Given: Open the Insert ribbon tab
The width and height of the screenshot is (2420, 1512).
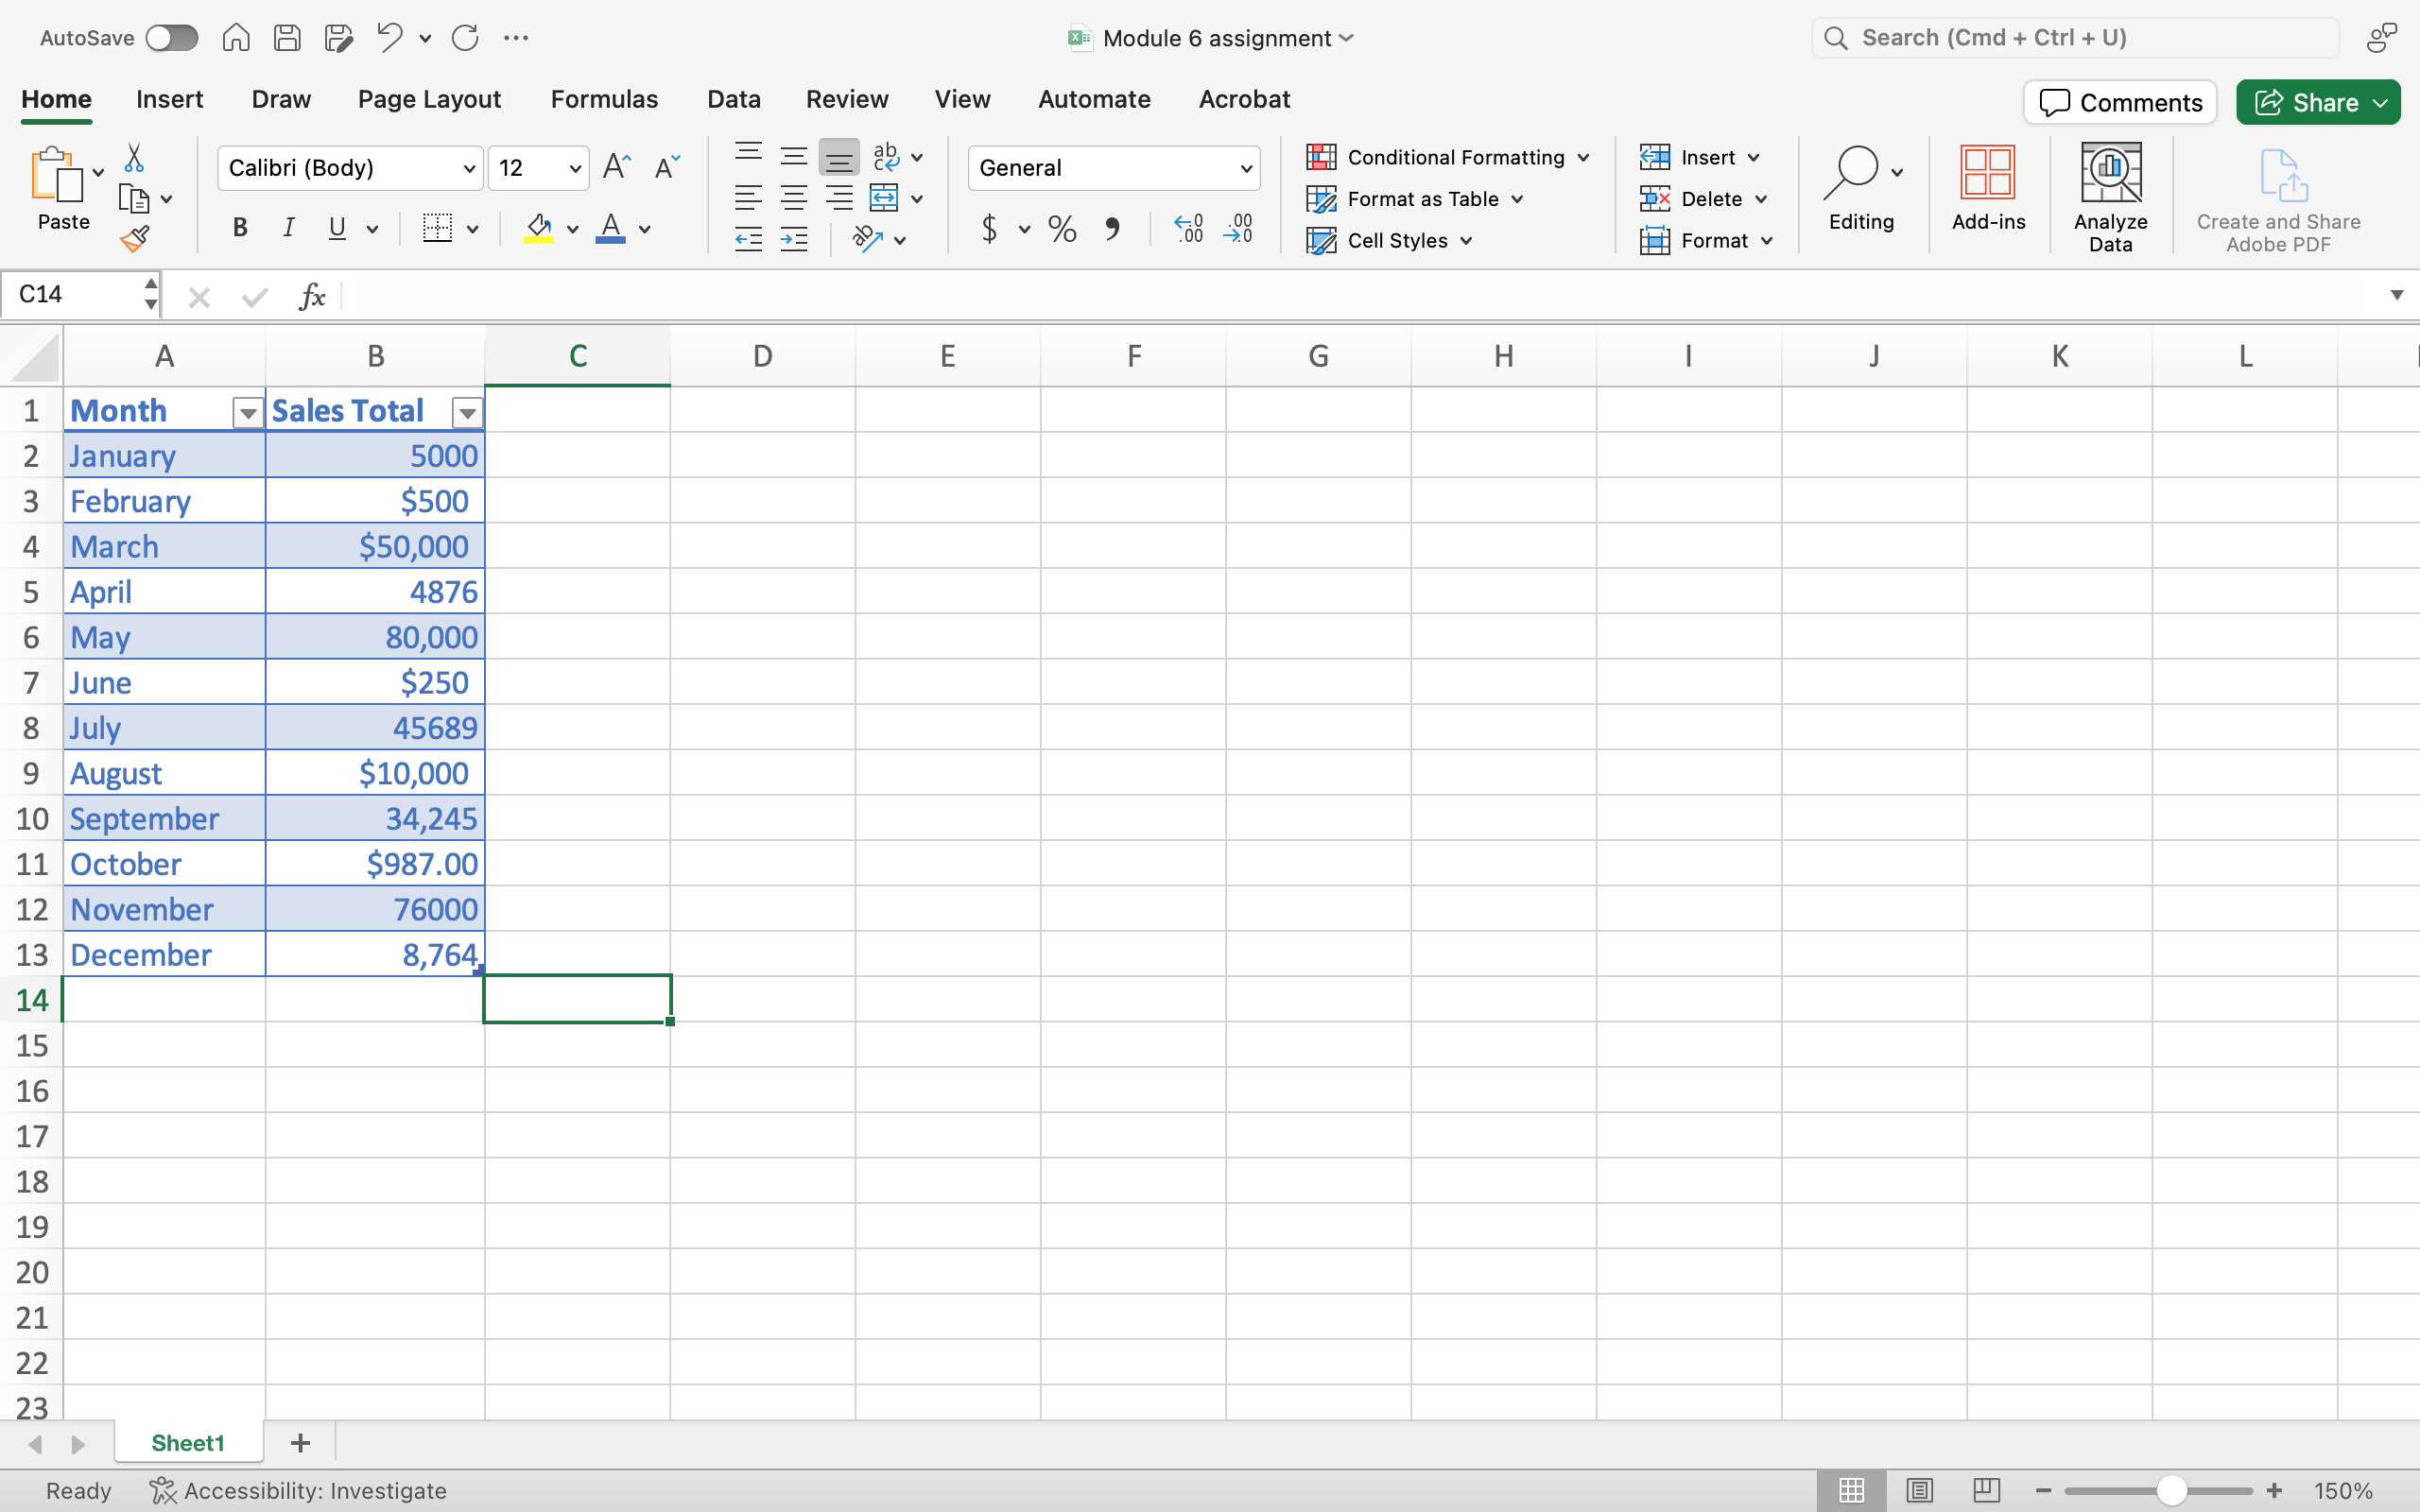Looking at the screenshot, I should (x=170, y=99).
